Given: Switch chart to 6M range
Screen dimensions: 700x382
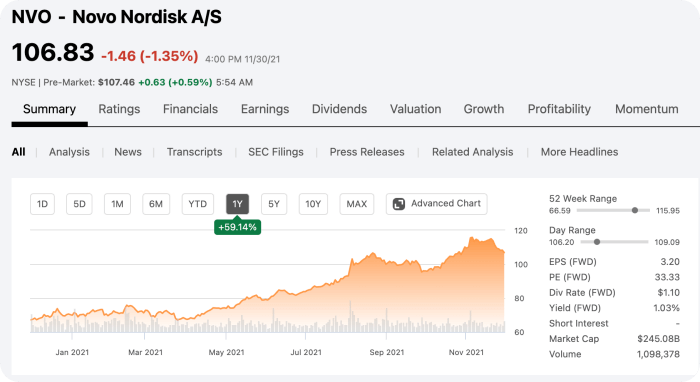Looking at the screenshot, I should click(x=156, y=204).
